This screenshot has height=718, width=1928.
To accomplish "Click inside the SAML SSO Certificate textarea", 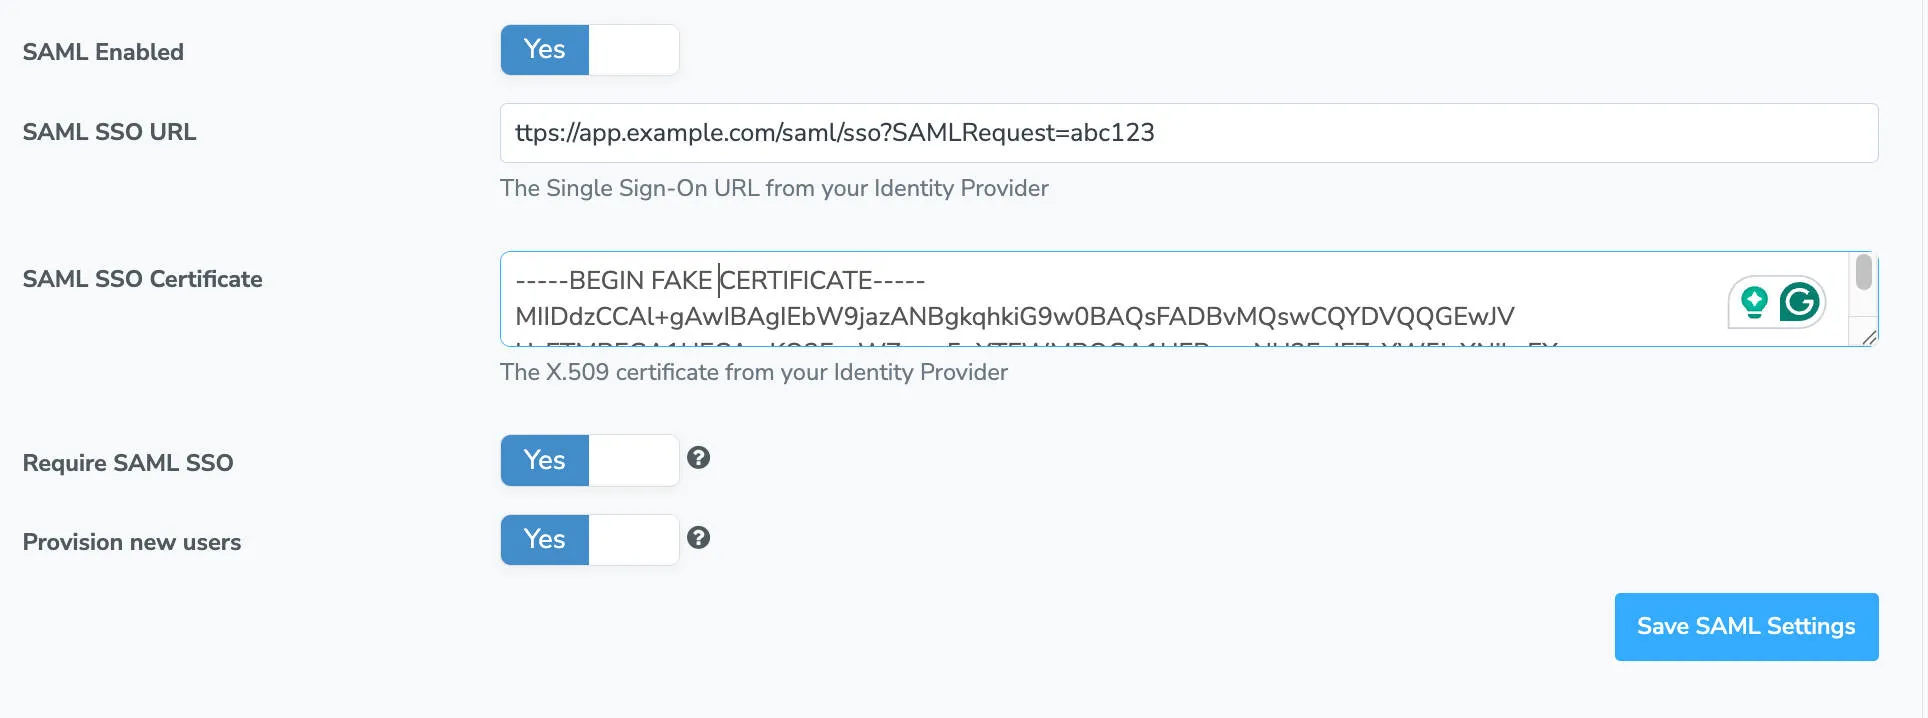I will (x=1000, y=300).
